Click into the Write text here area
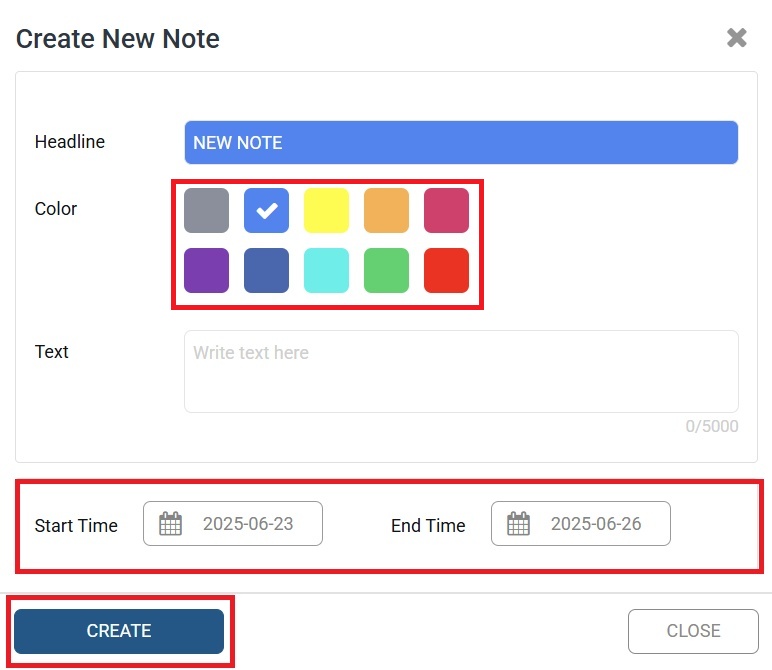Image resolution: width=772 pixels, height=670 pixels. (x=461, y=371)
